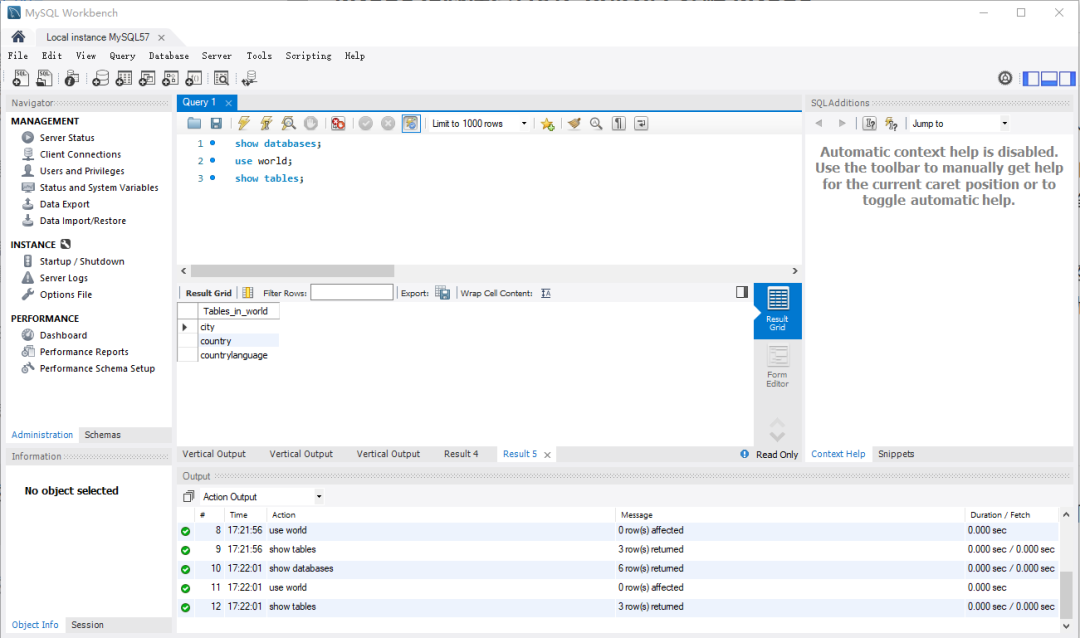Save the script with the floppy icon
The height and width of the screenshot is (638, 1080).
(x=216, y=123)
